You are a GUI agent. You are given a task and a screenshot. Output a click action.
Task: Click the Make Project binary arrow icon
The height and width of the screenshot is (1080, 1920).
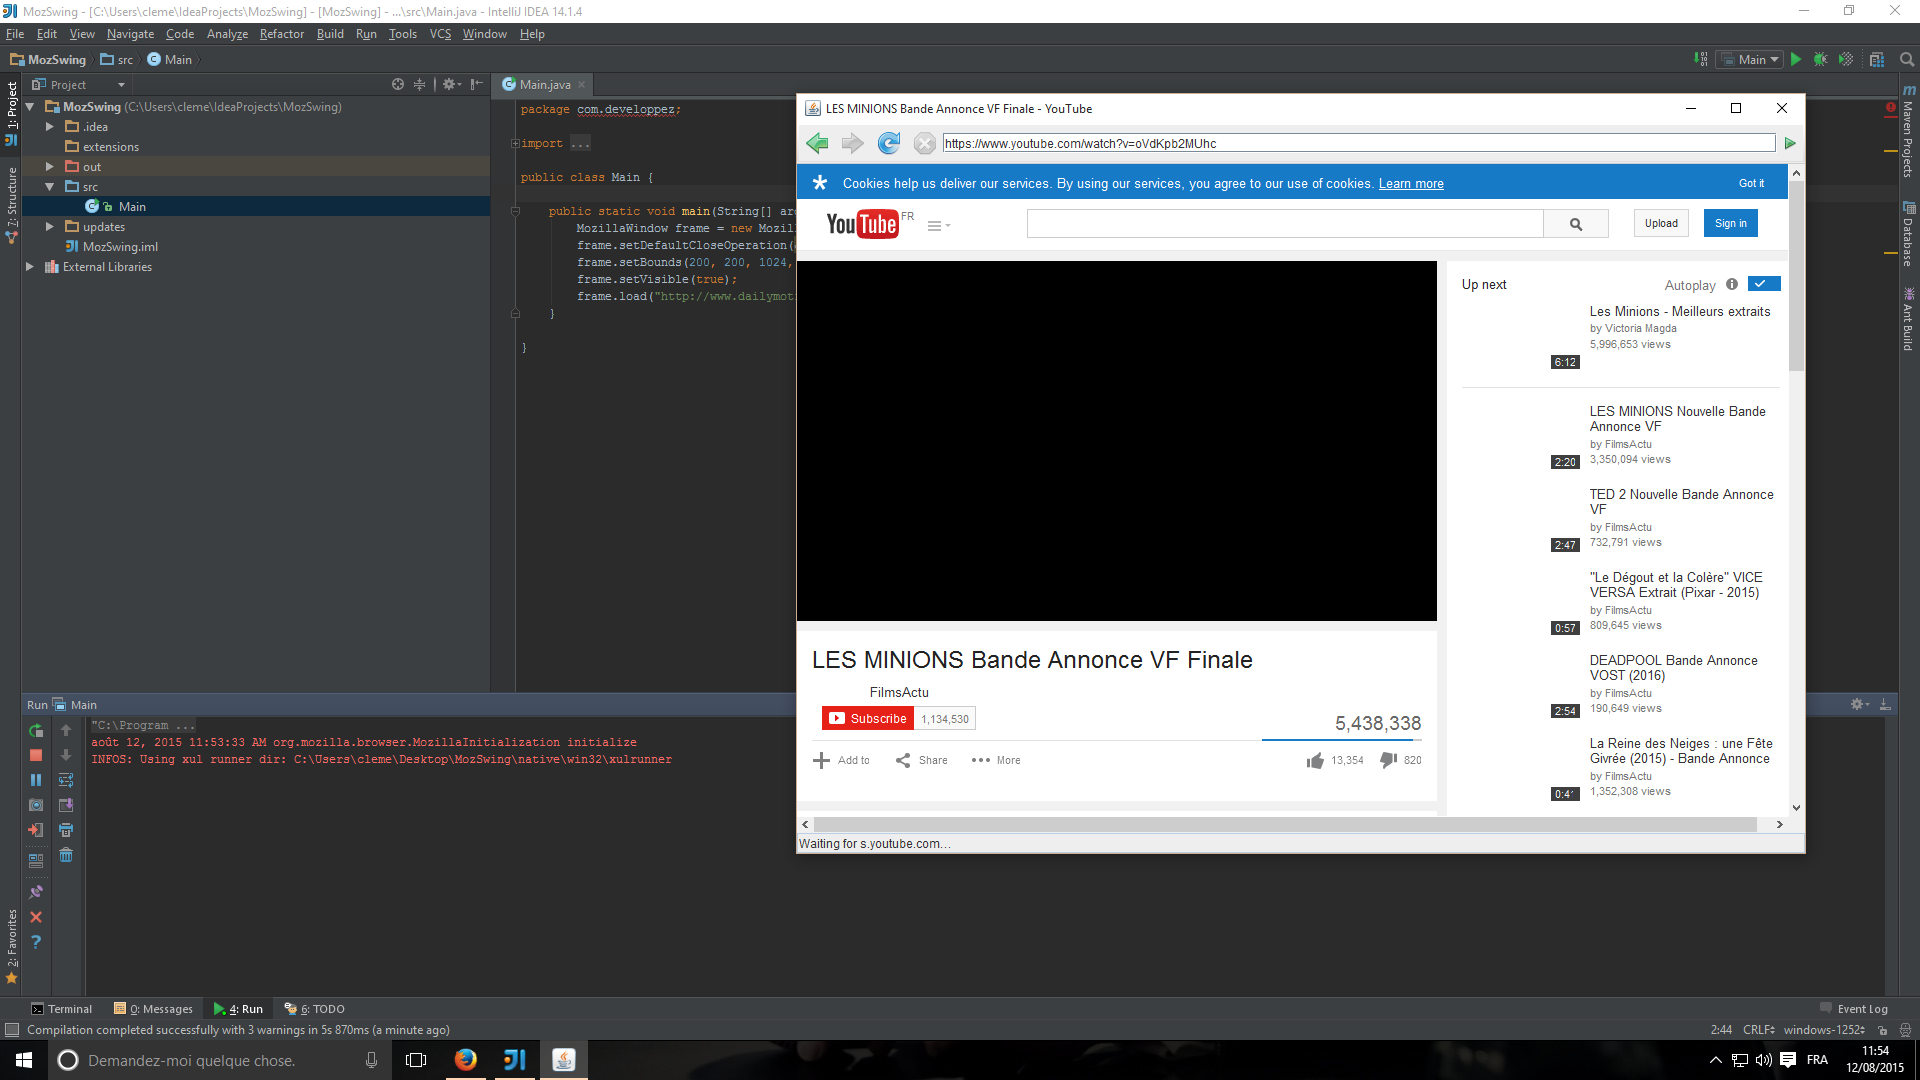[x=1700, y=60]
